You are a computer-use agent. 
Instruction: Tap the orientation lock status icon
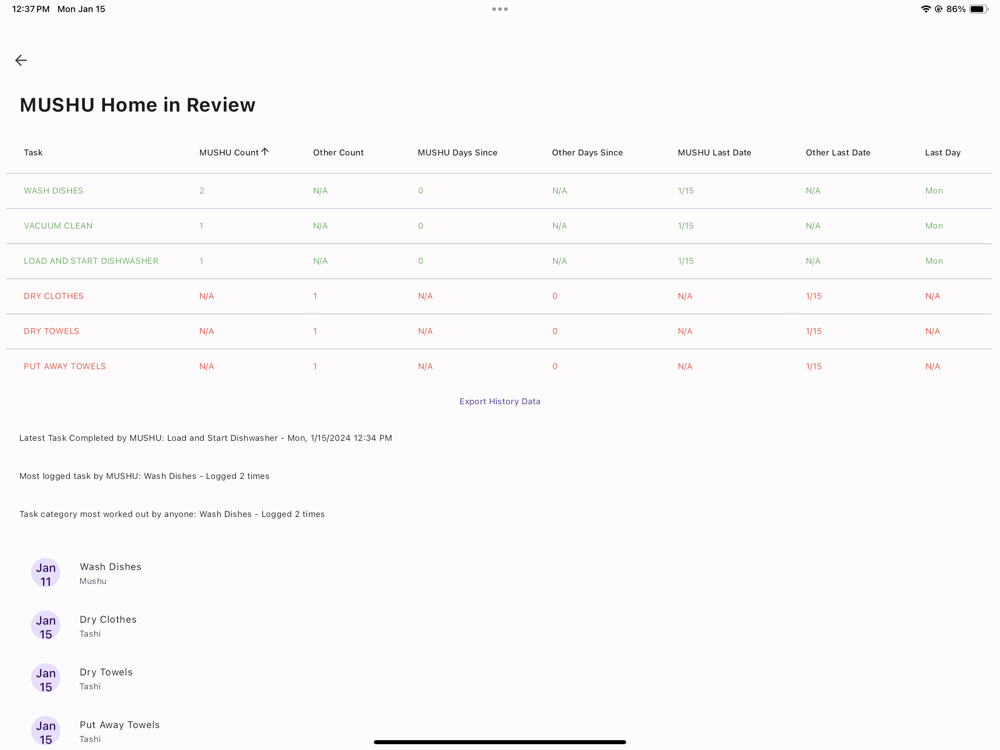click(938, 9)
